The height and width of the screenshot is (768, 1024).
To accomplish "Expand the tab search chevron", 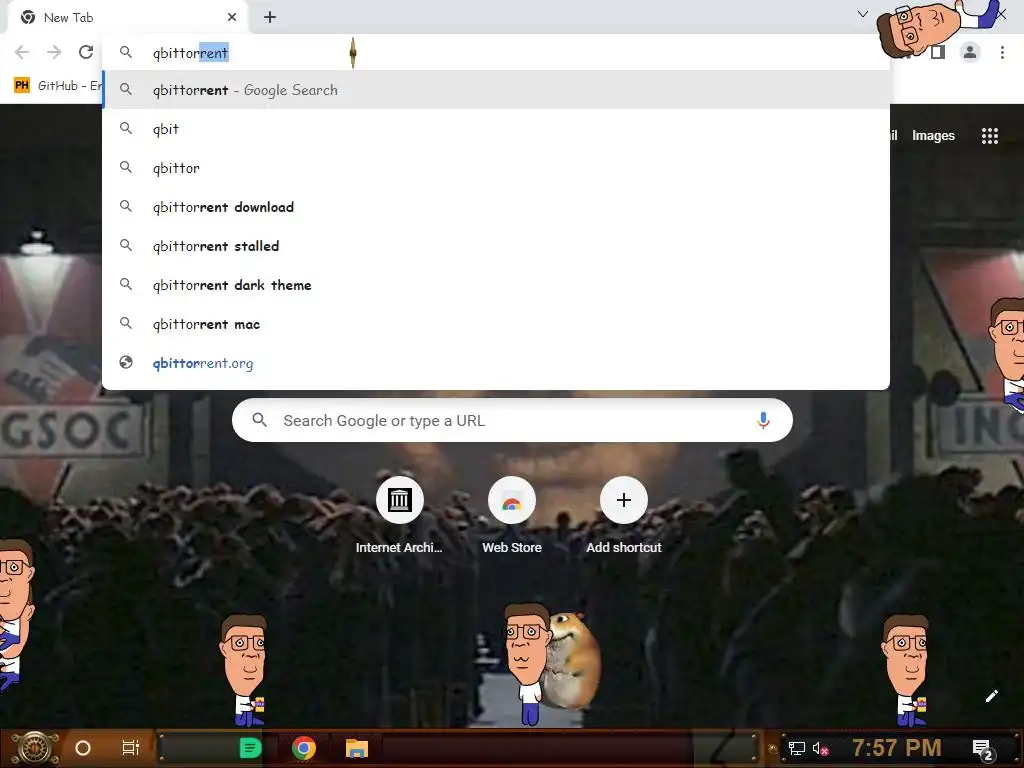I will [x=863, y=14].
